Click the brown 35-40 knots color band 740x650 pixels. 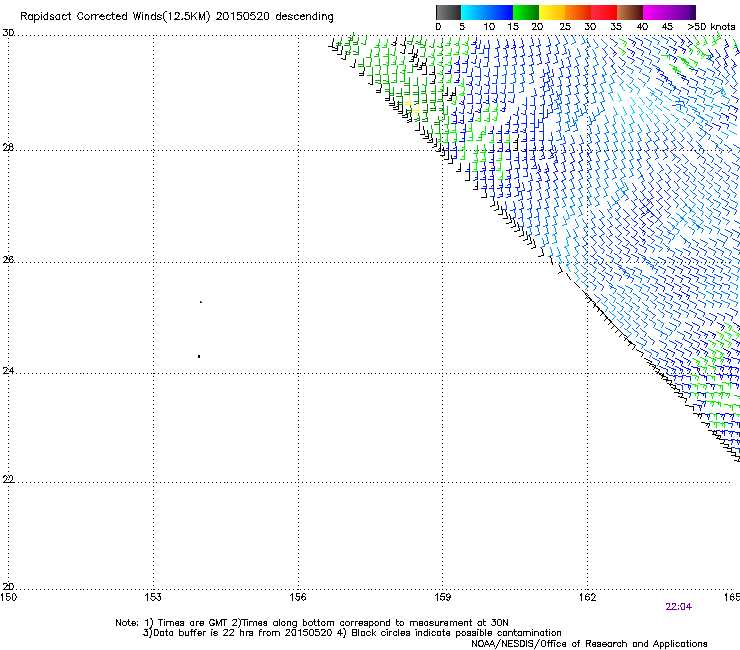[x=630, y=12]
